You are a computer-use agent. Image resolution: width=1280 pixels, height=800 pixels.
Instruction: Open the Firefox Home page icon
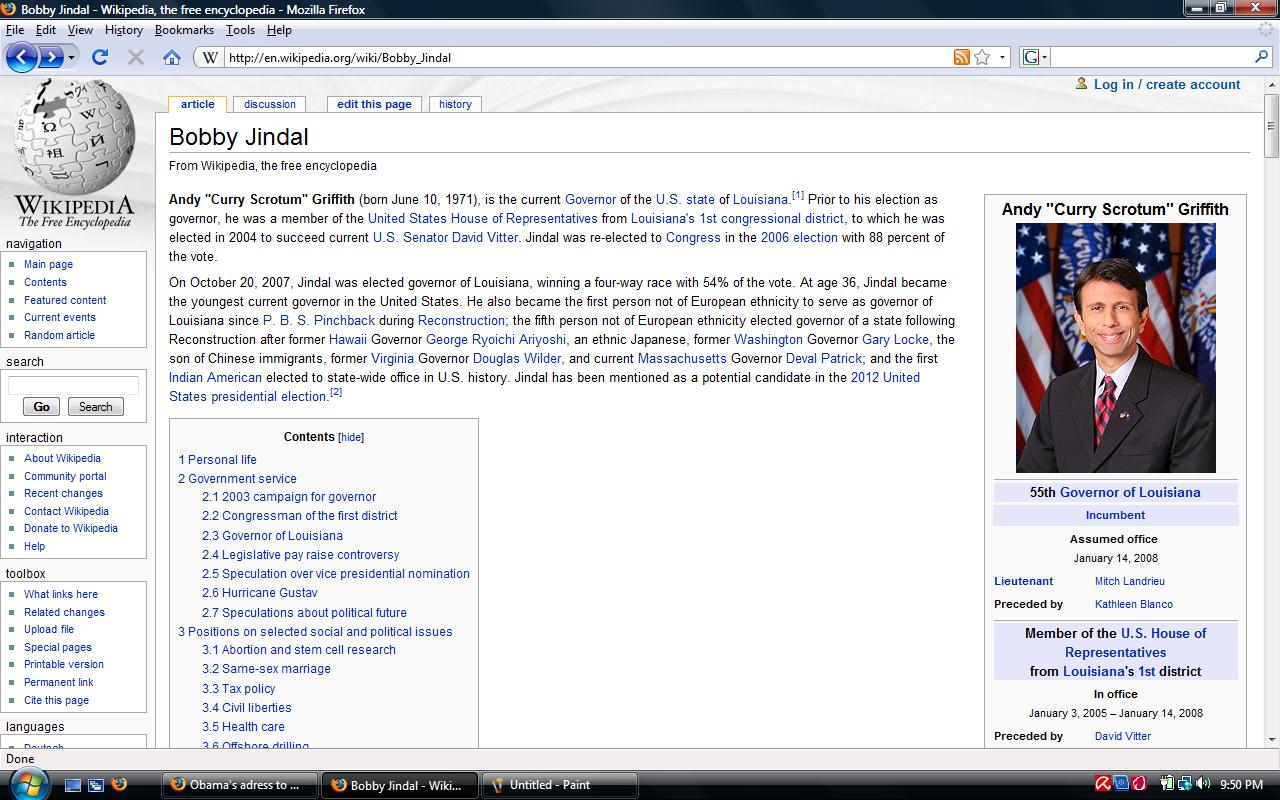[172, 57]
